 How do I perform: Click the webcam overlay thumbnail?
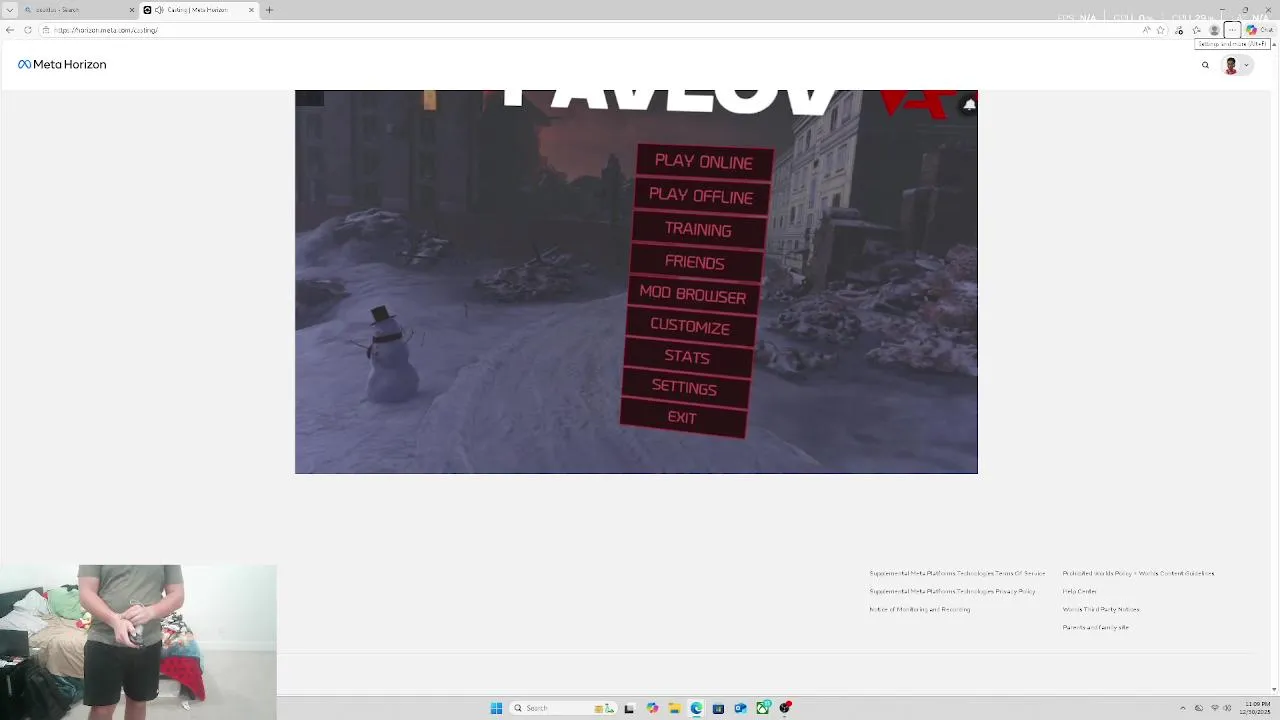[x=138, y=642]
